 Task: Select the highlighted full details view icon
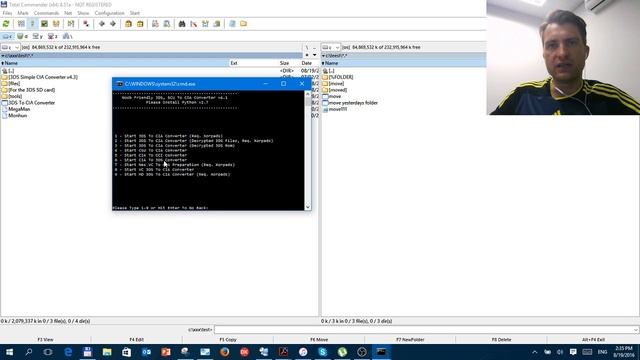(32, 24)
